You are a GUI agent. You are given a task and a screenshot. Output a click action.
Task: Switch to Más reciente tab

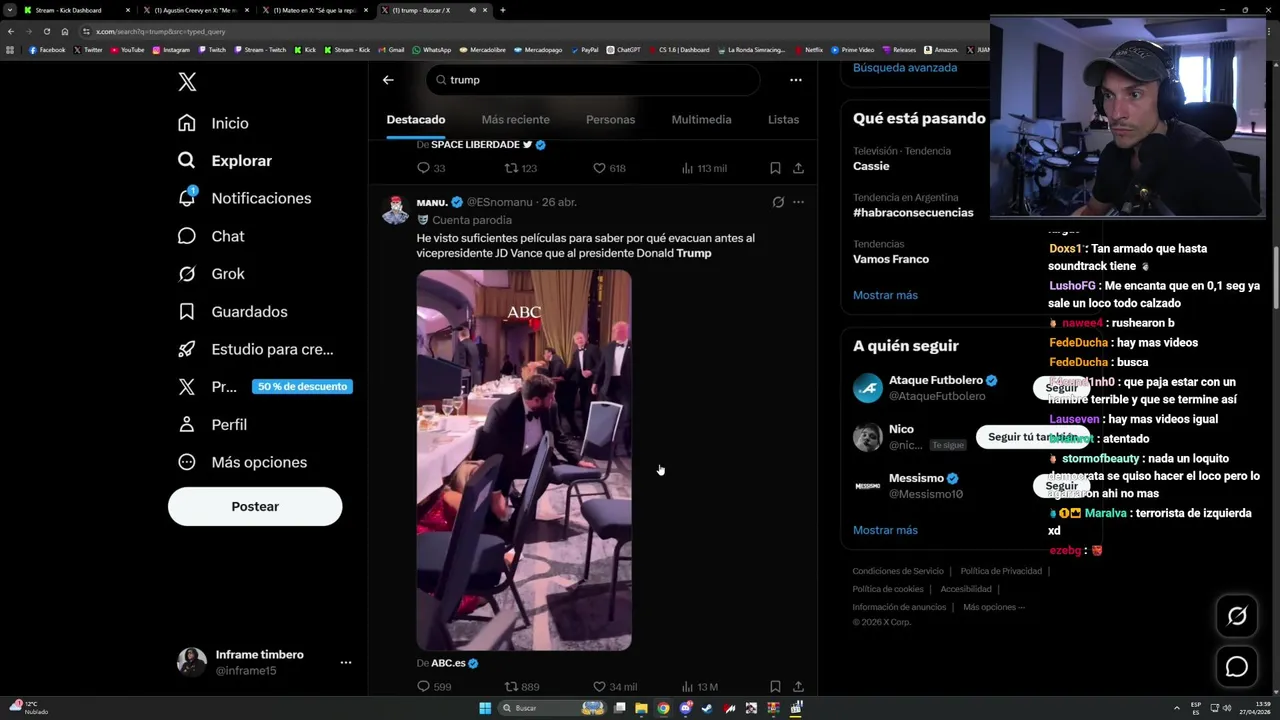click(515, 120)
